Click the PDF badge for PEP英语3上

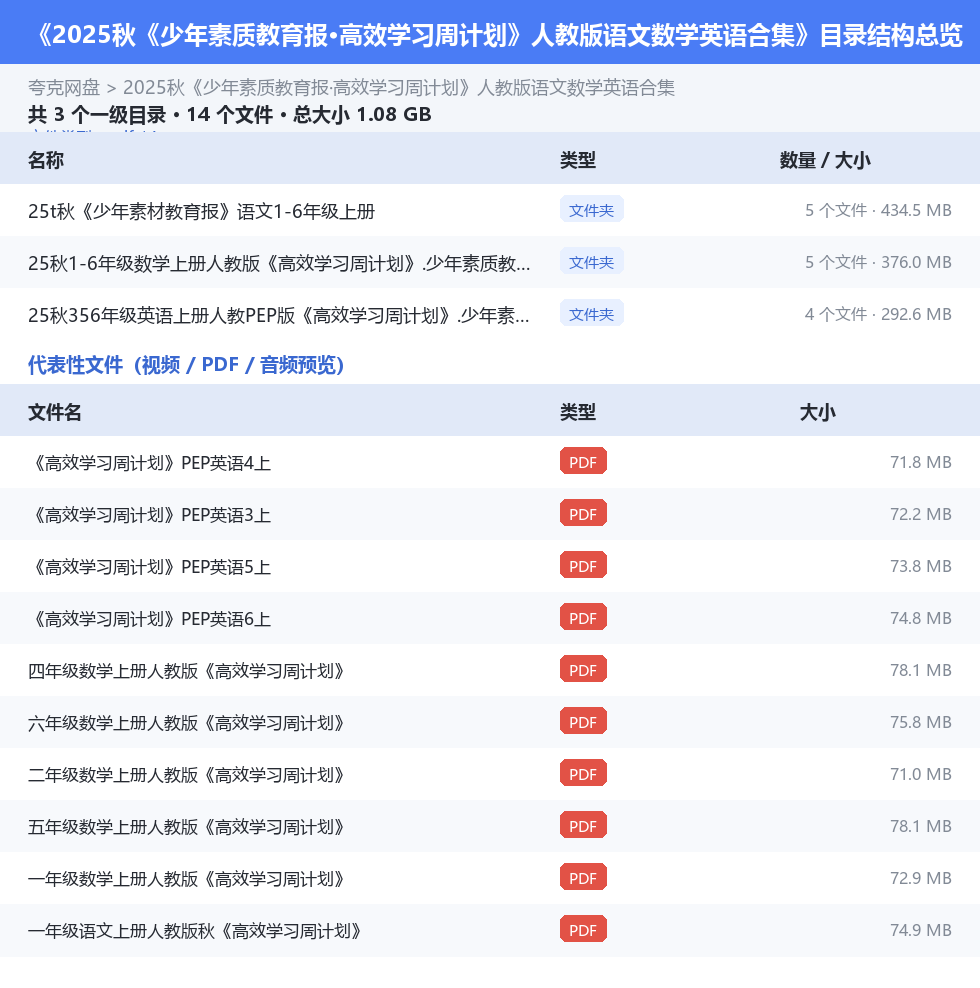pyautogui.click(x=583, y=514)
